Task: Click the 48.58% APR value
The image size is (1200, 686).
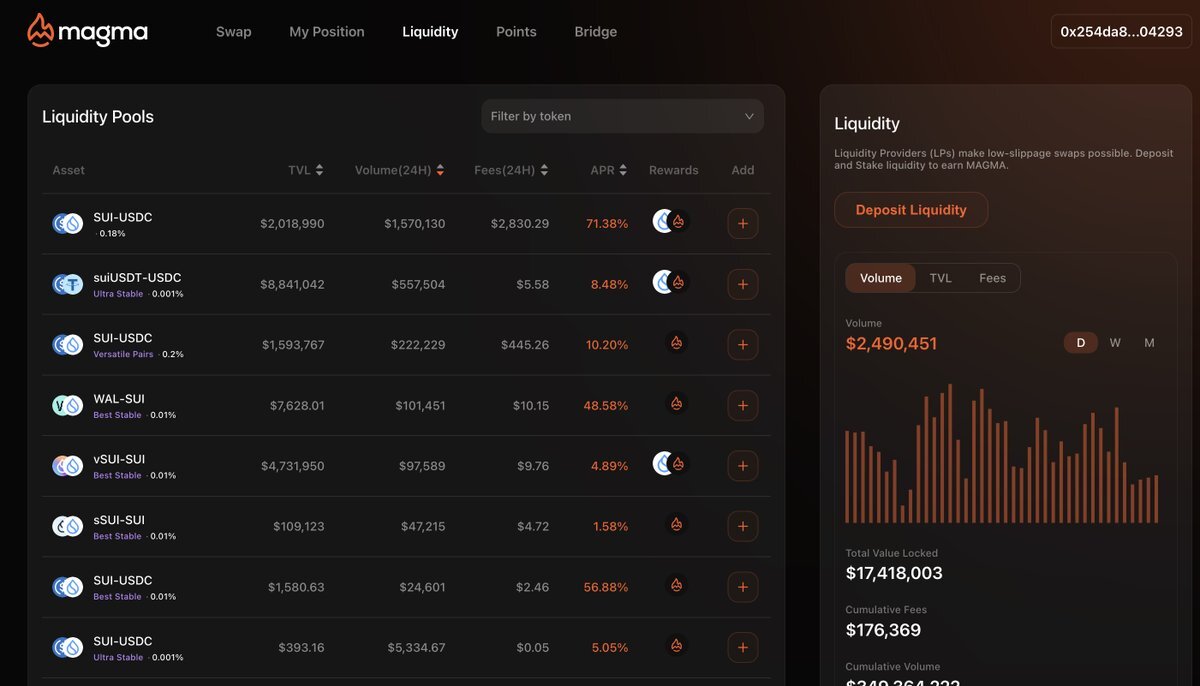Action: click(x=607, y=406)
